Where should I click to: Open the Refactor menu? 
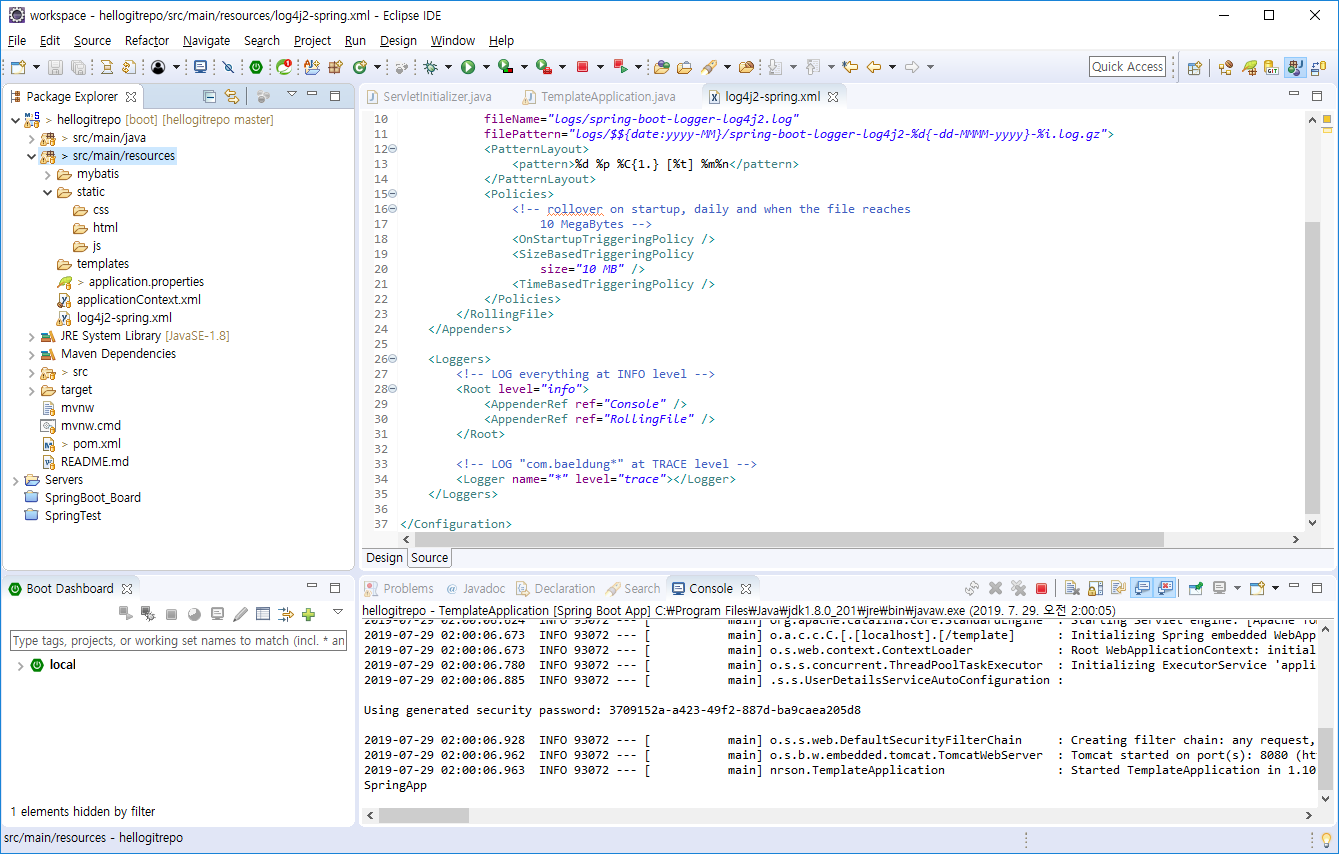point(147,41)
